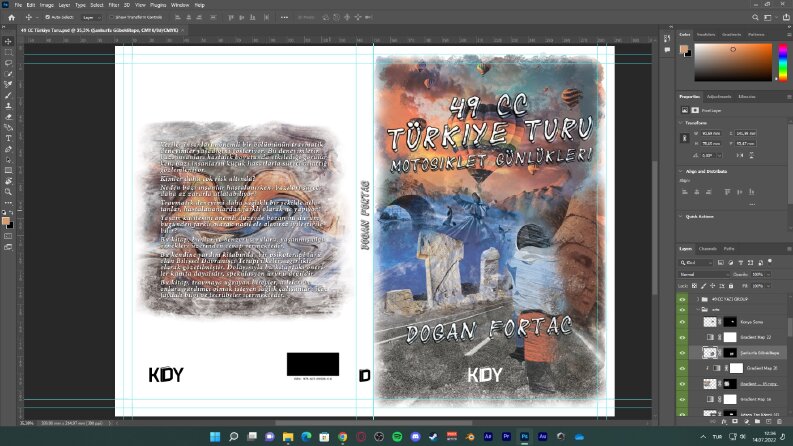The image size is (793, 446).
Task: Pick a color in the color field
Action: (733, 63)
